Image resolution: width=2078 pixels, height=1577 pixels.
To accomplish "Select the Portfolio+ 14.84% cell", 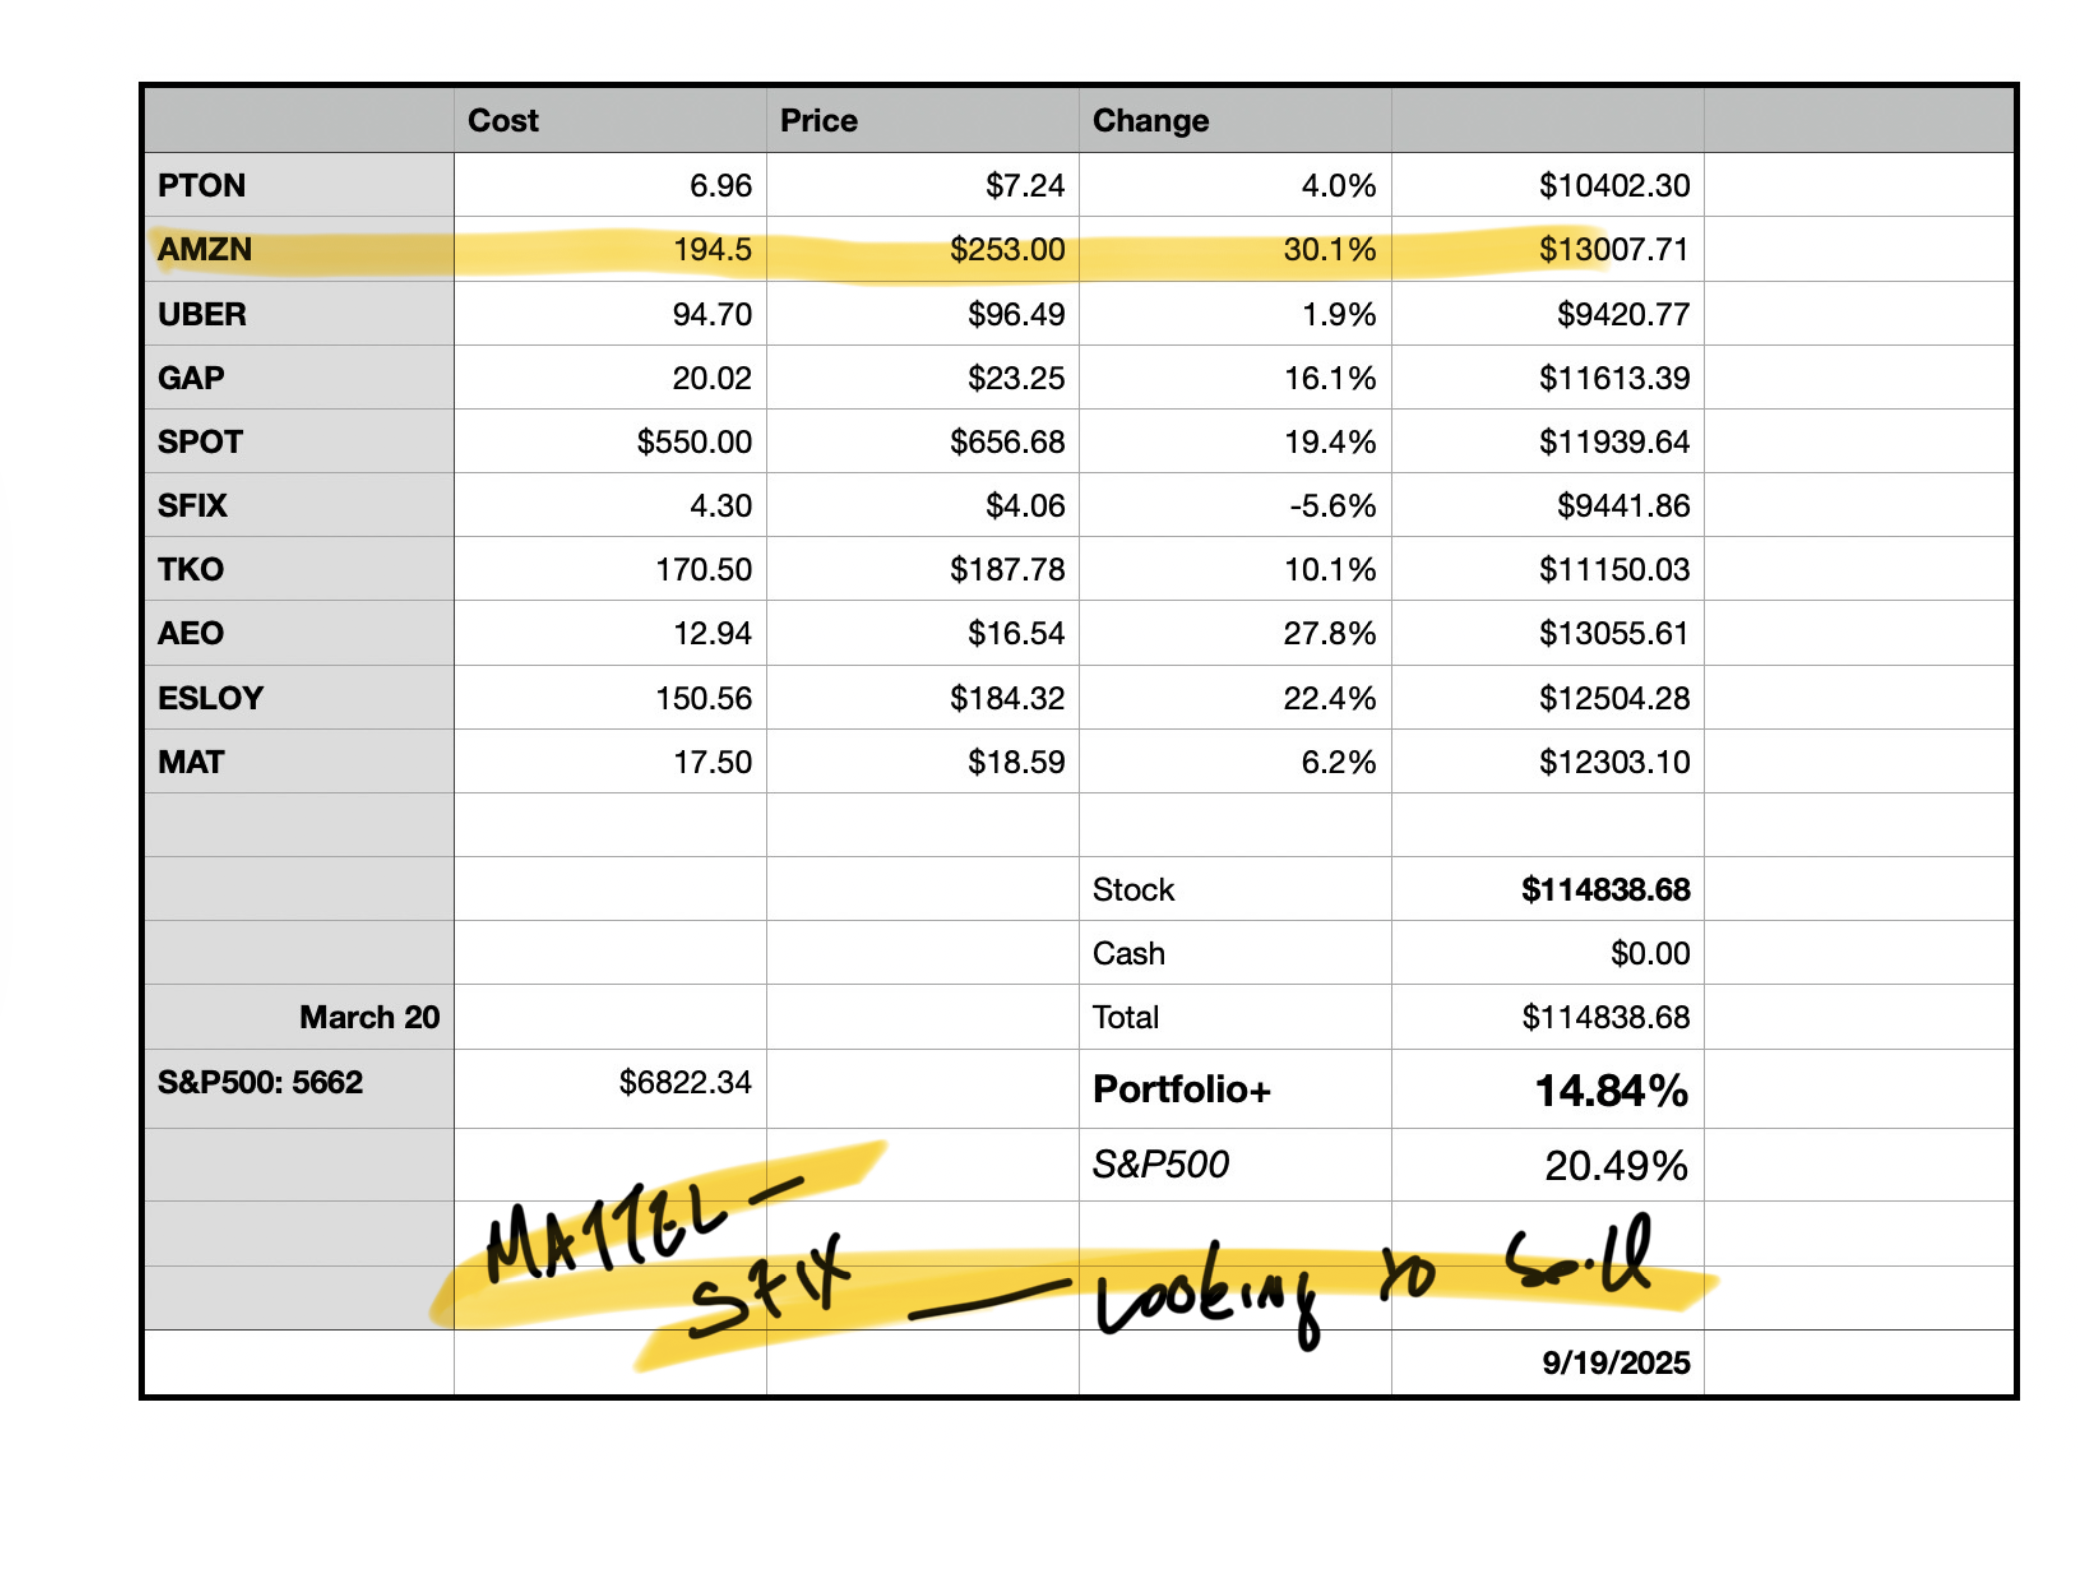I will 1610,1090.
